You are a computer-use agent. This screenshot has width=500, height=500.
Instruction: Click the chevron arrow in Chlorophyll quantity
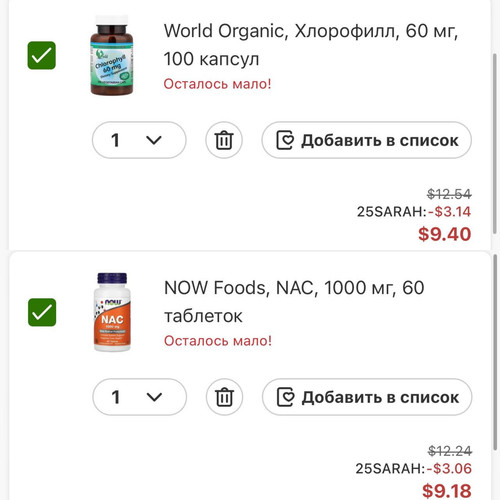pyautogui.click(x=154, y=140)
